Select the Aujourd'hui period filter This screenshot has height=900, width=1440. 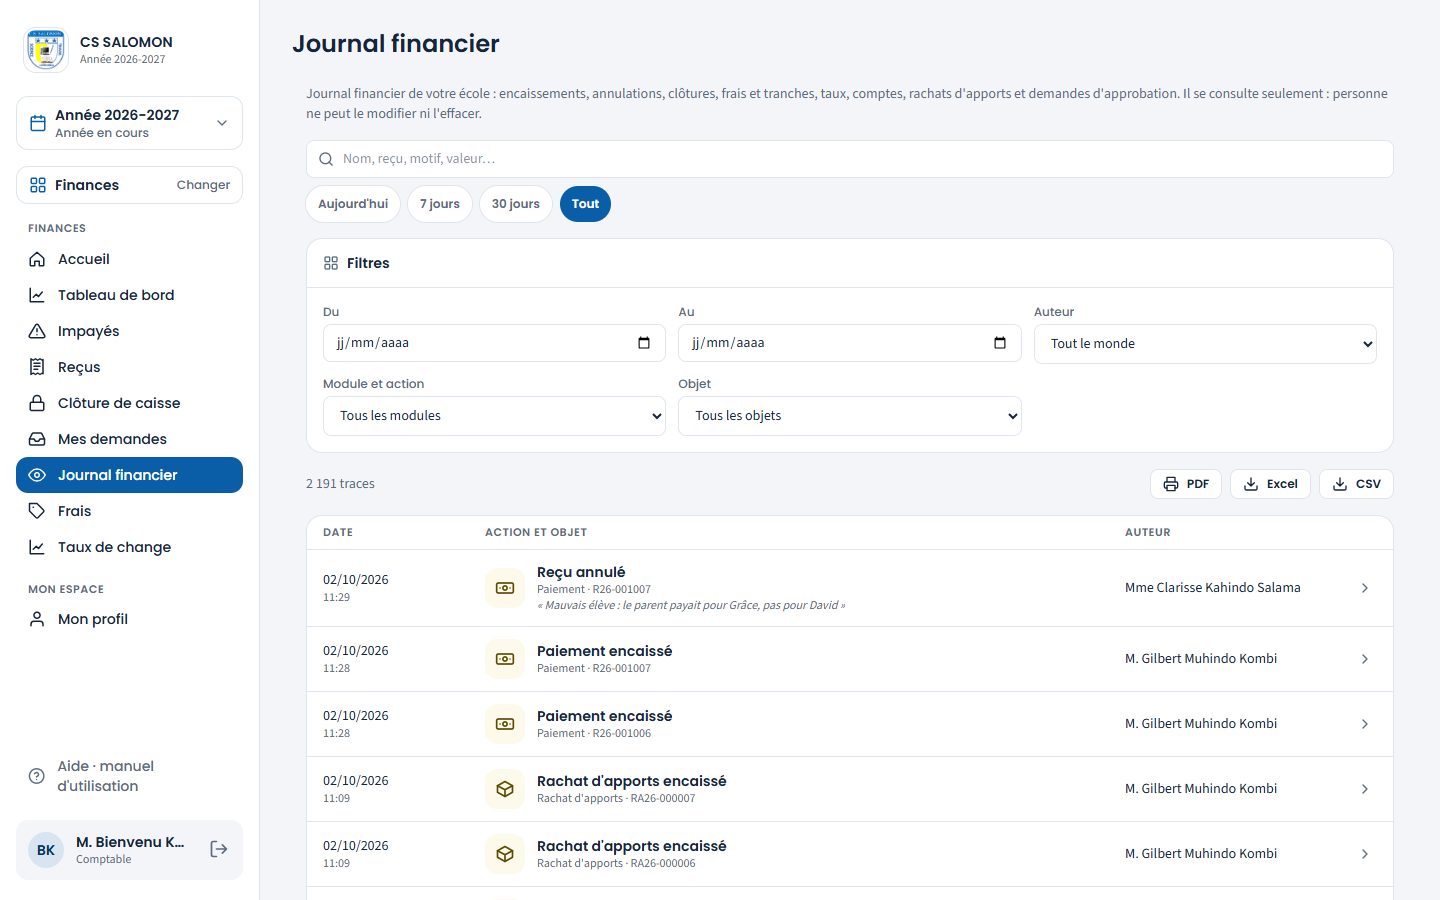click(353, 204)
